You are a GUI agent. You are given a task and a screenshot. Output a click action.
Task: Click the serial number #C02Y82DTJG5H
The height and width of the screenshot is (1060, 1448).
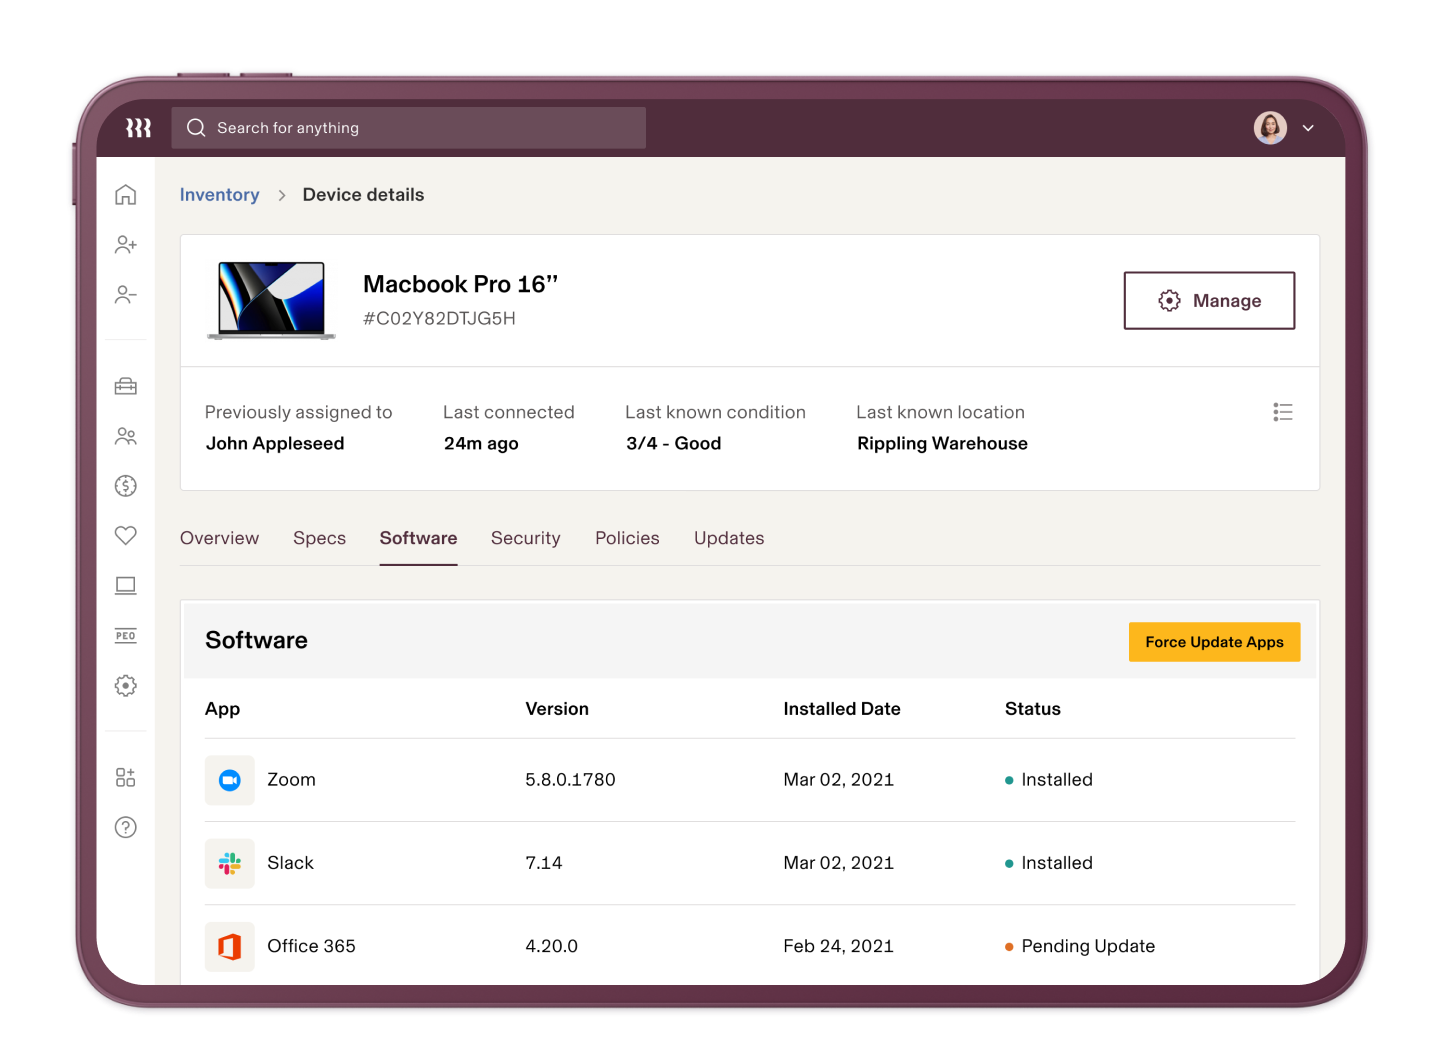pyautogui.click(x=439, y=318)
